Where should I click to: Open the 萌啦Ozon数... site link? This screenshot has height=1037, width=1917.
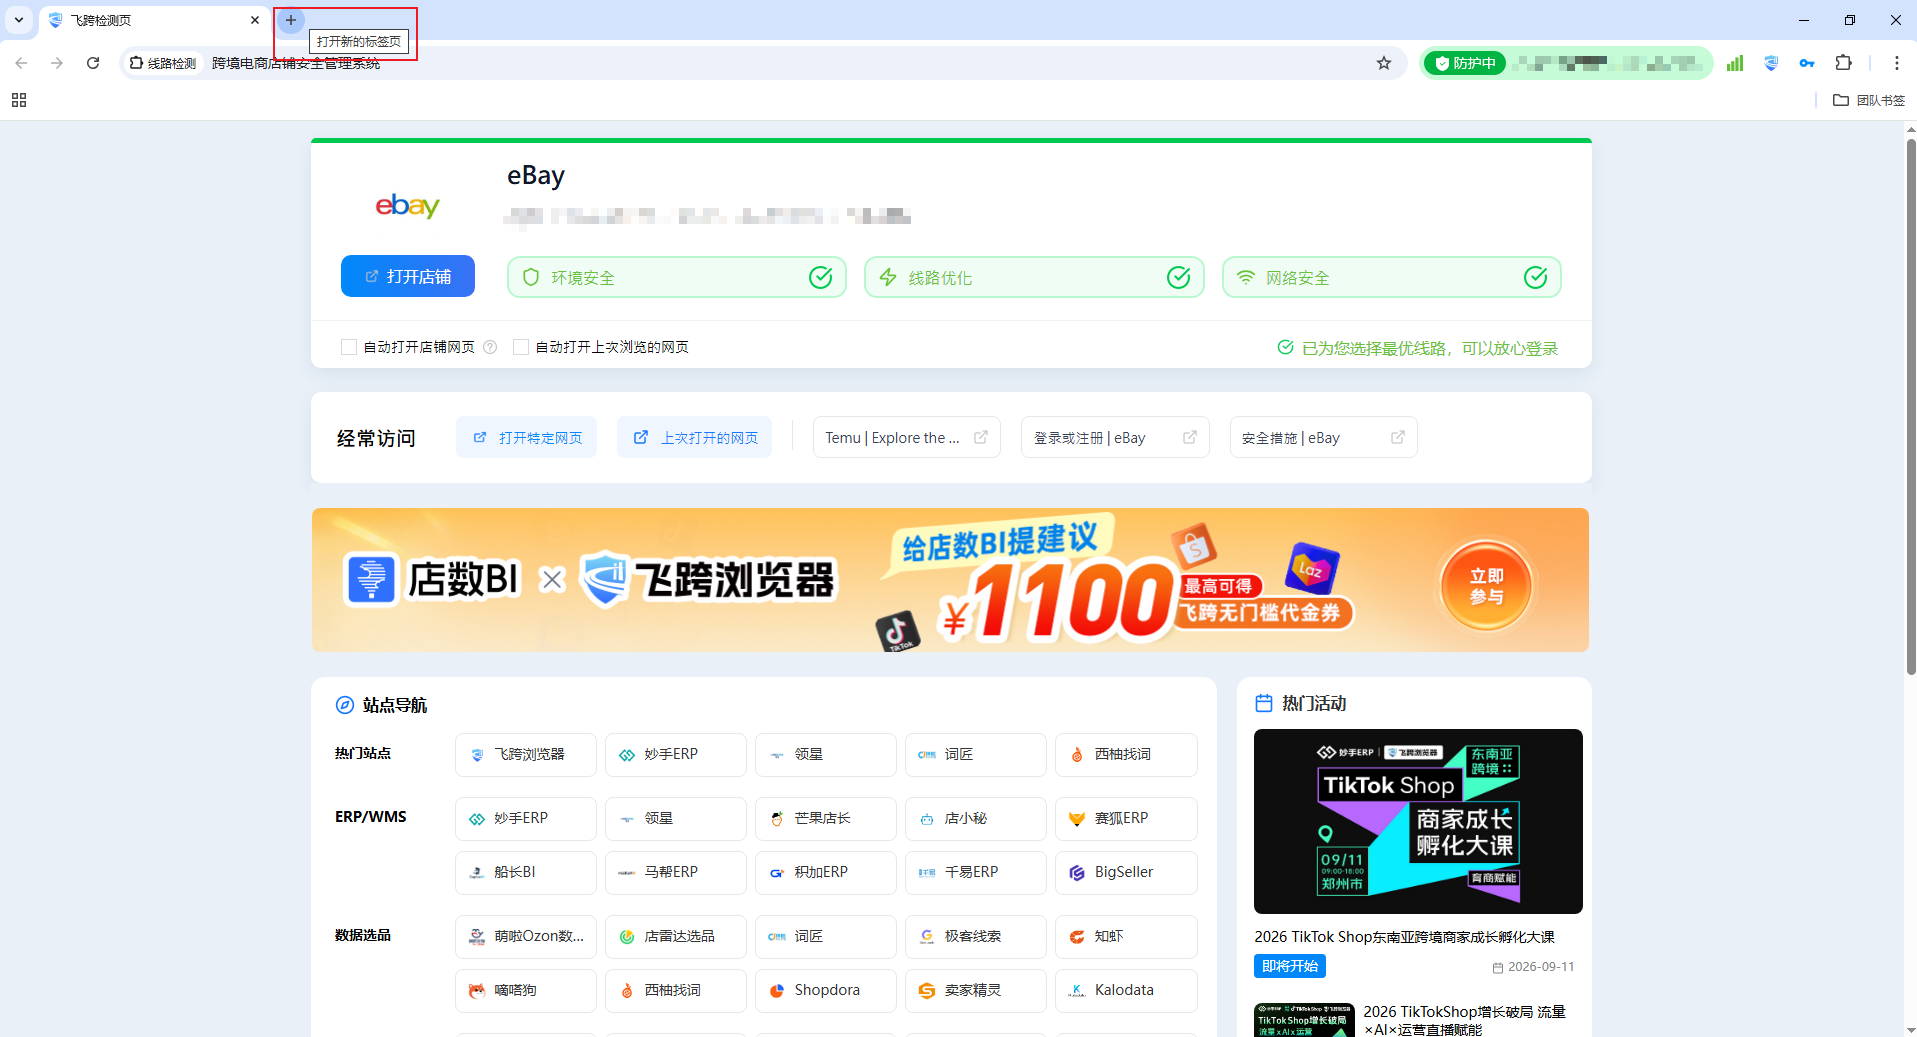point(526,937)
